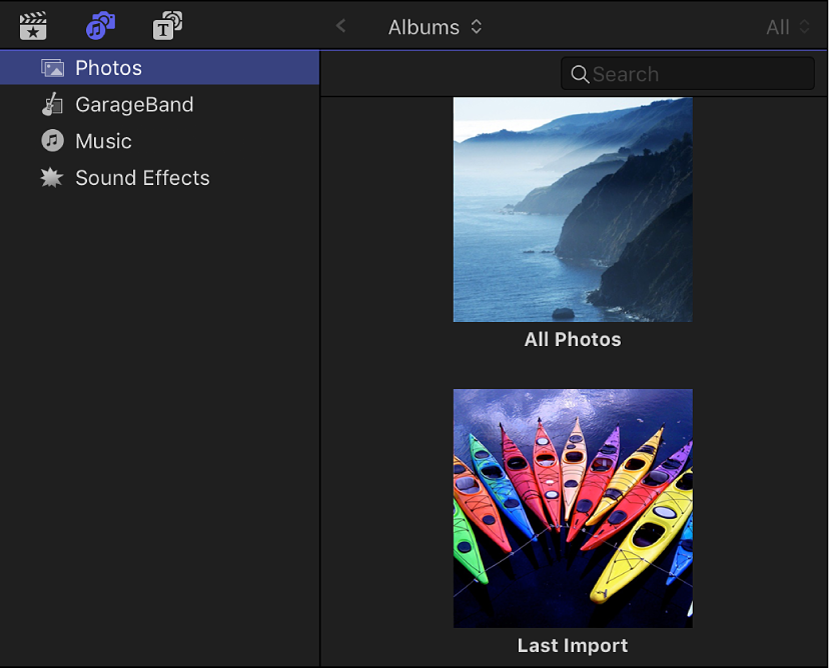Select the Photos text label in the sidebar
The height and width of the screenshot is (670, 830).
109,68
